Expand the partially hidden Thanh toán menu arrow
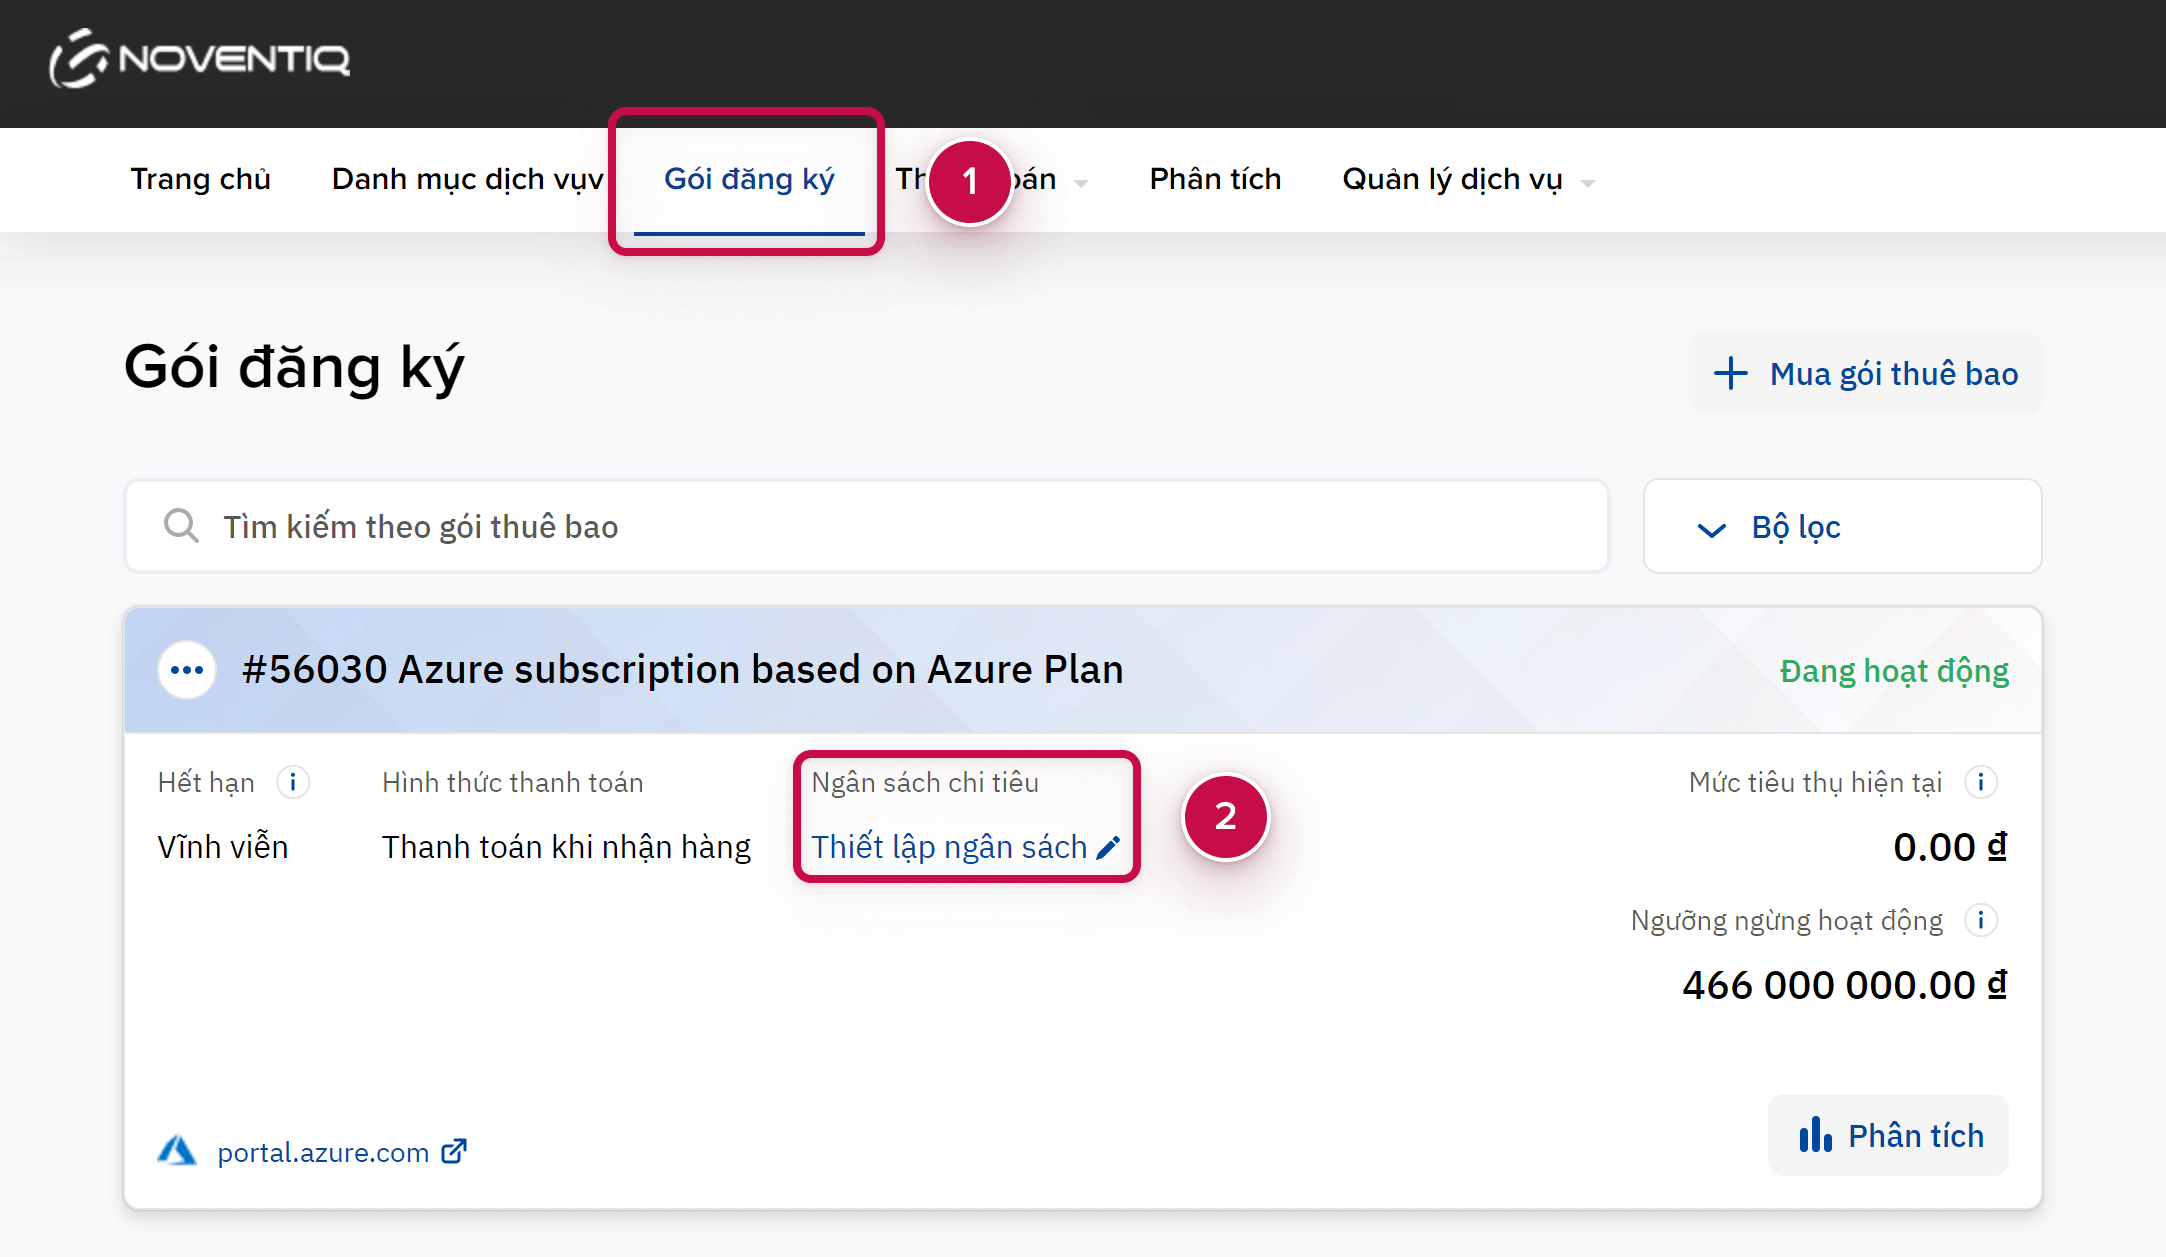2166x1257 pixels. [x=1081, y=183]
